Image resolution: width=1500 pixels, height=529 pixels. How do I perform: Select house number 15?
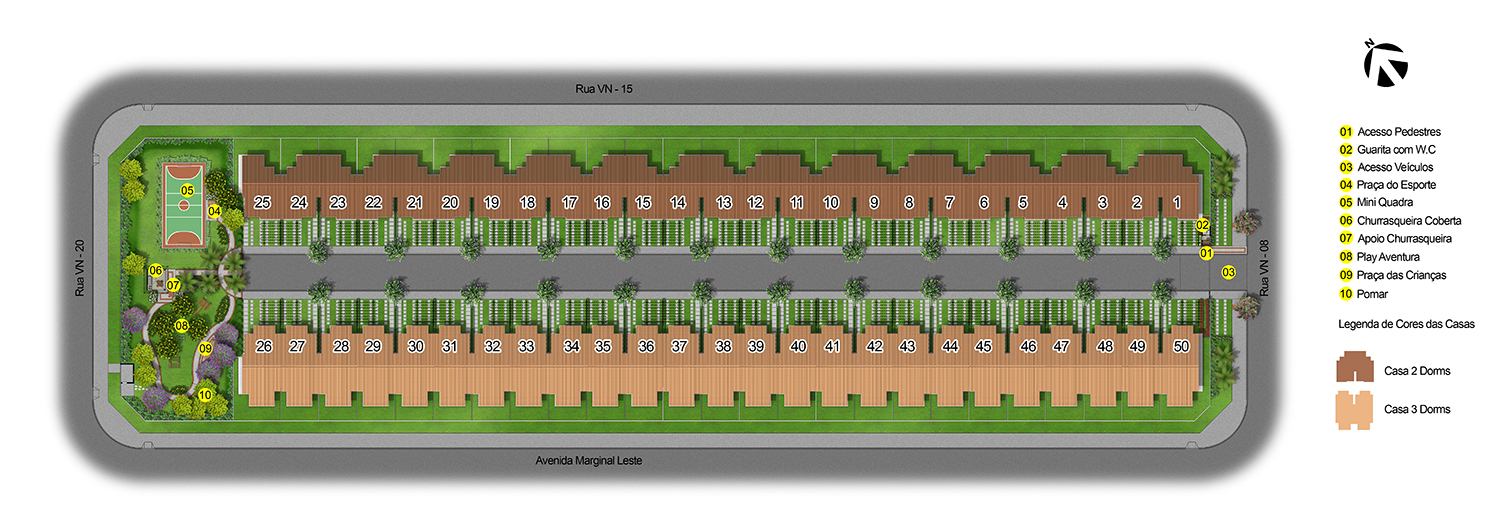click(643, 203)
